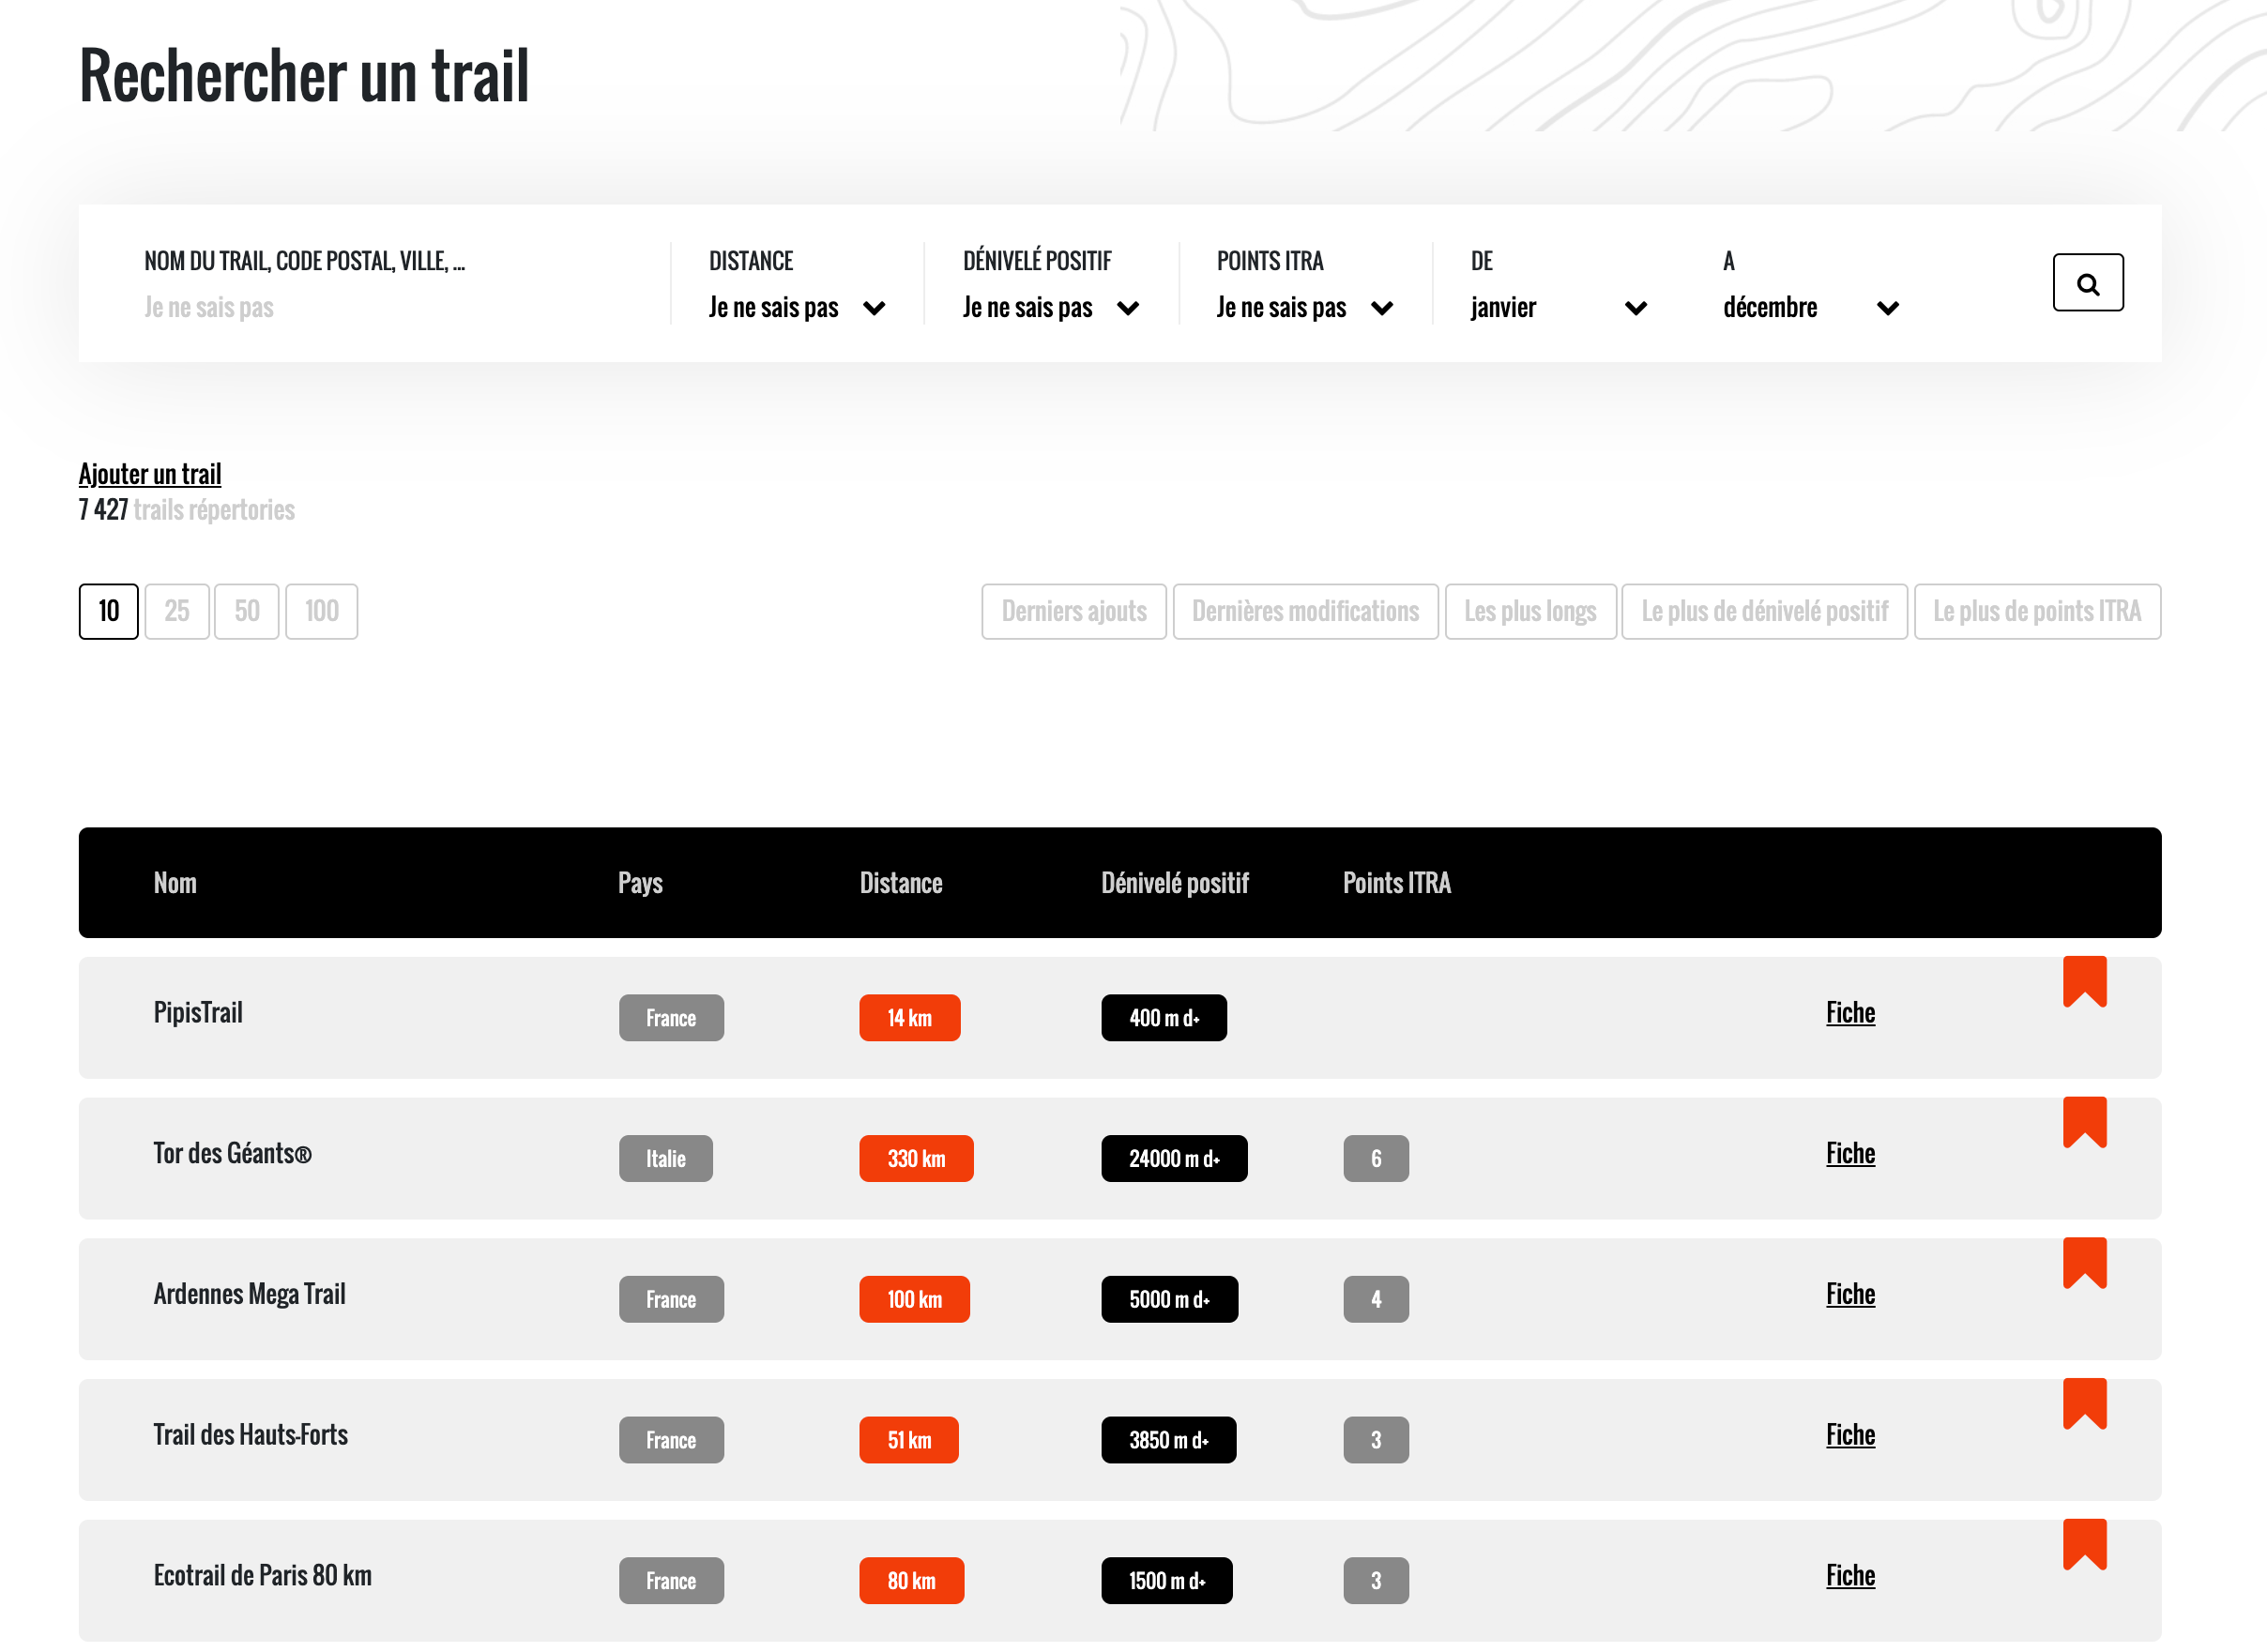Bookmark the Tor des Géants row
2267x1652 pixels.
[2084, 1123]
